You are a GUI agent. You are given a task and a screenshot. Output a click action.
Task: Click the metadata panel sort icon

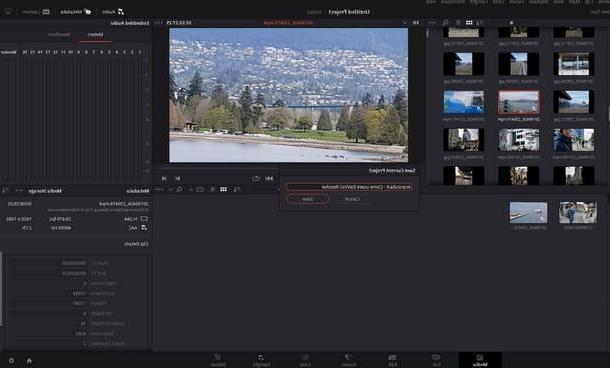[x=5, y=191]
